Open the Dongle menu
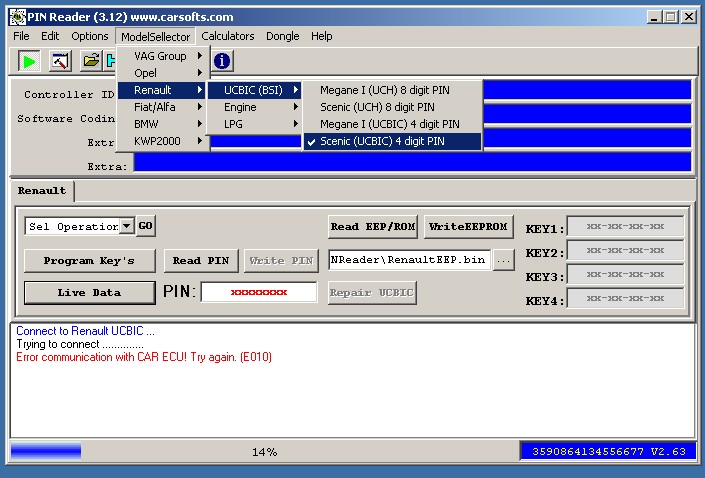 282,36
